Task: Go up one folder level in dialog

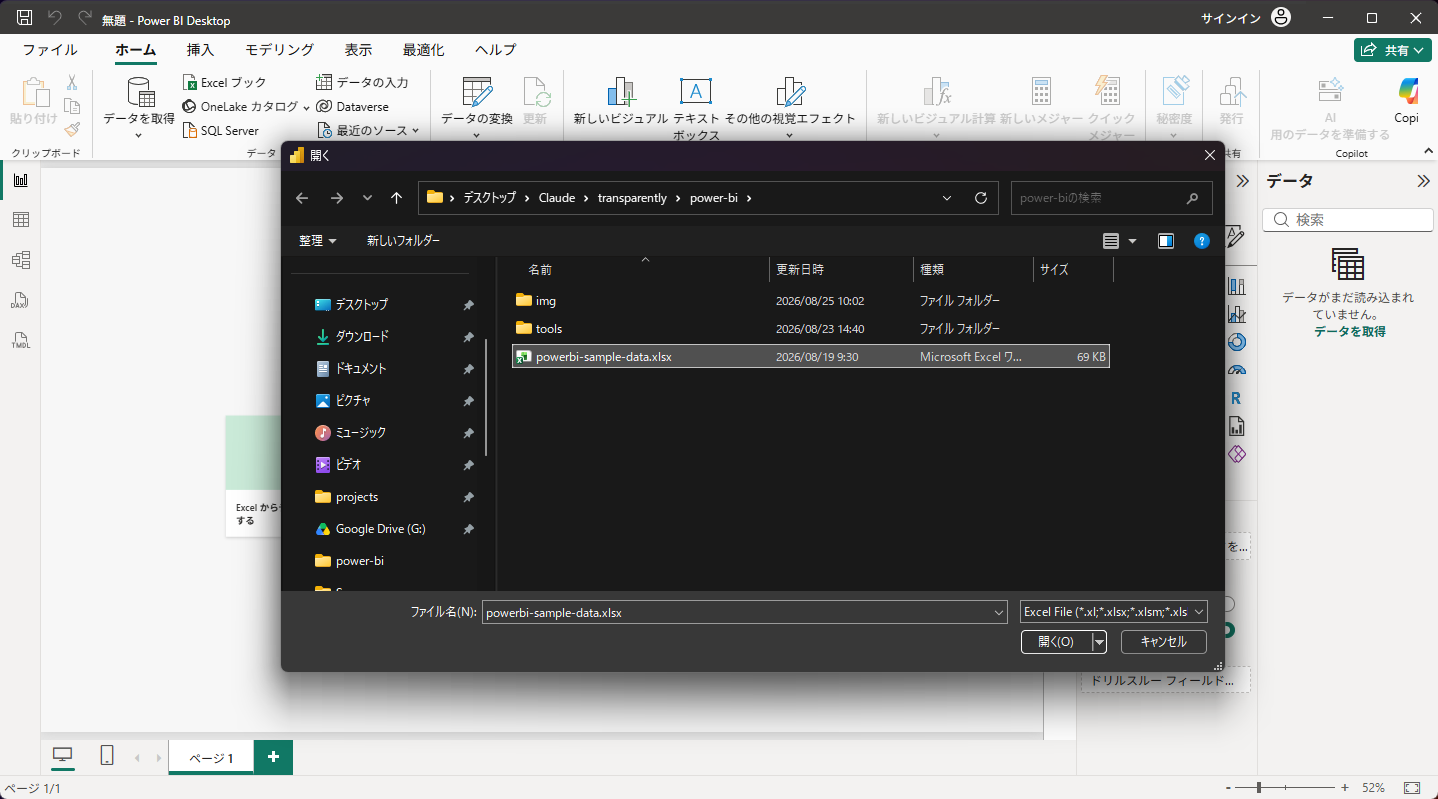Action: [x=396, y=198]
